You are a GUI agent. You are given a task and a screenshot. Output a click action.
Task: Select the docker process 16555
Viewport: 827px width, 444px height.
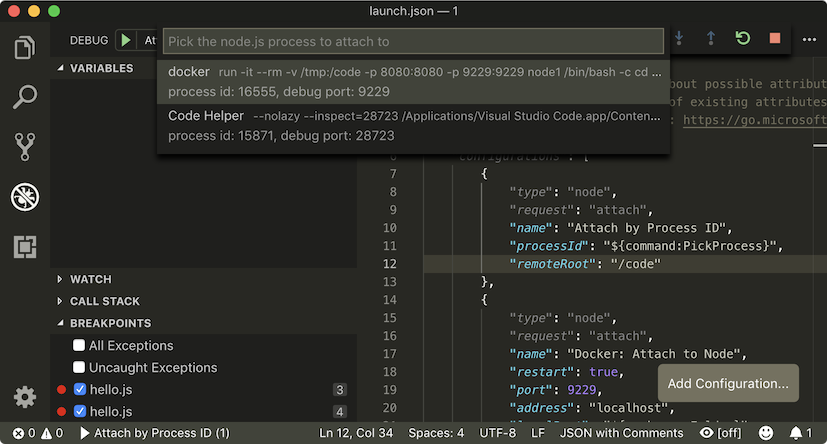point(414,82)
